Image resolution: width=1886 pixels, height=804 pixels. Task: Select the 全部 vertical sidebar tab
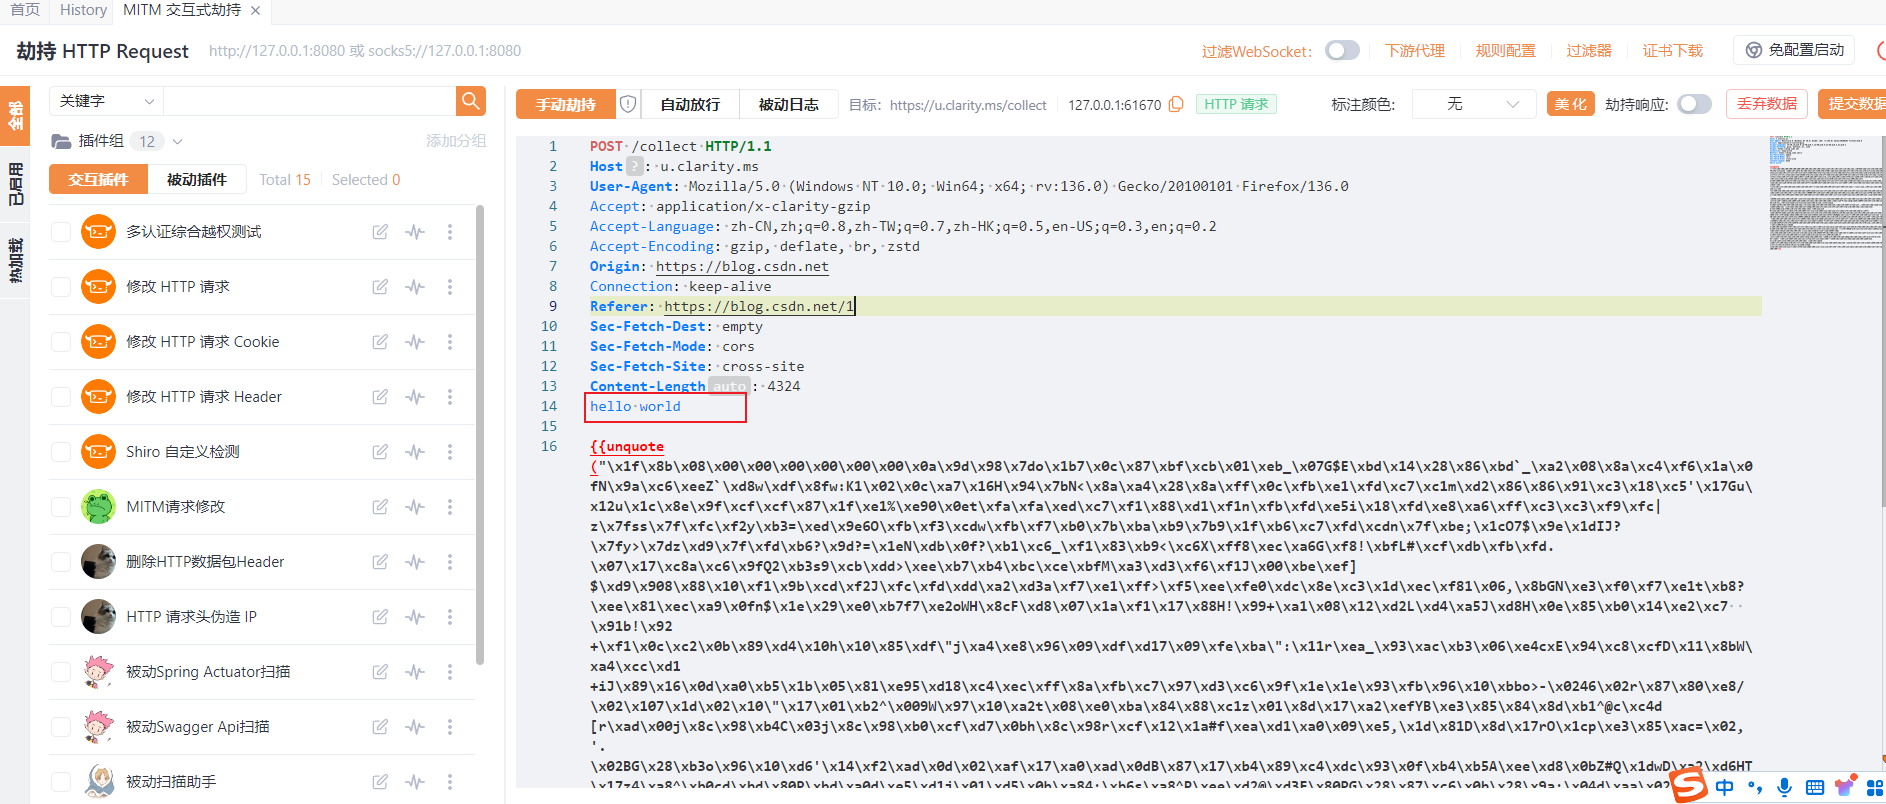point(15,115)
